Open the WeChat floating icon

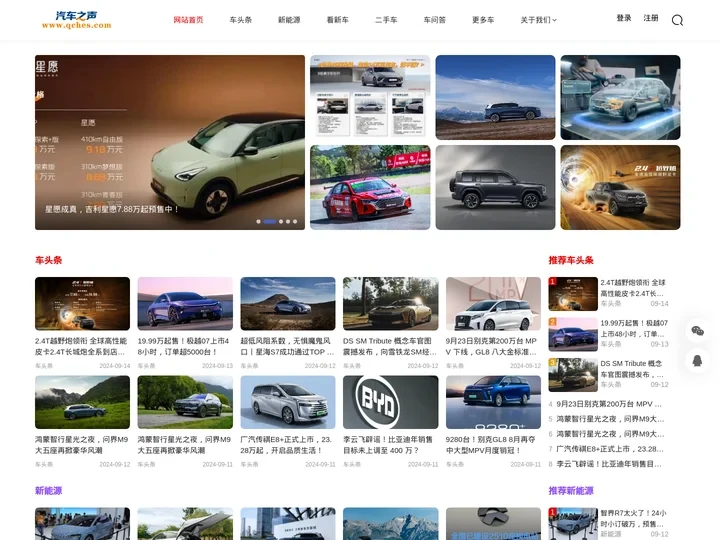[697, 331]
